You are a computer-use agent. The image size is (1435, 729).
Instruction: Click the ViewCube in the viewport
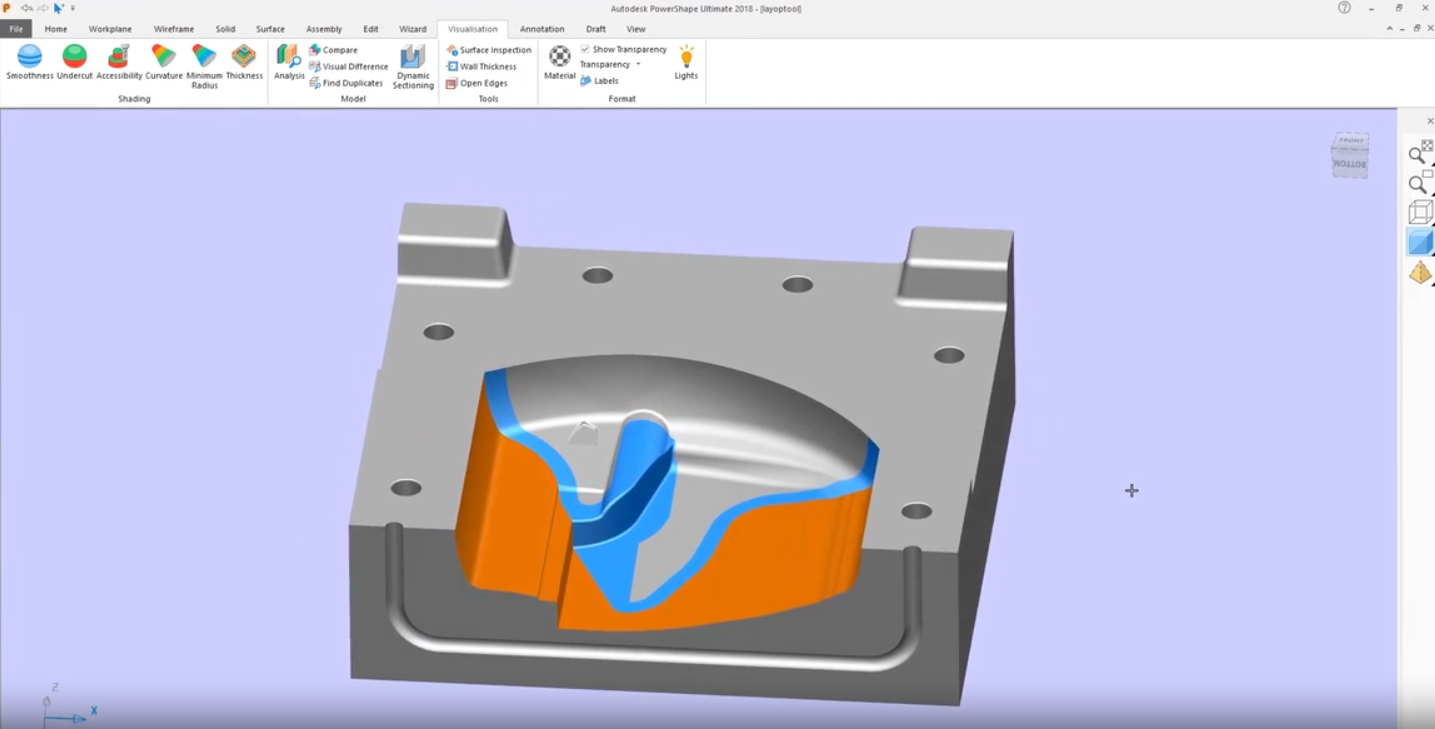[1350, 156]
